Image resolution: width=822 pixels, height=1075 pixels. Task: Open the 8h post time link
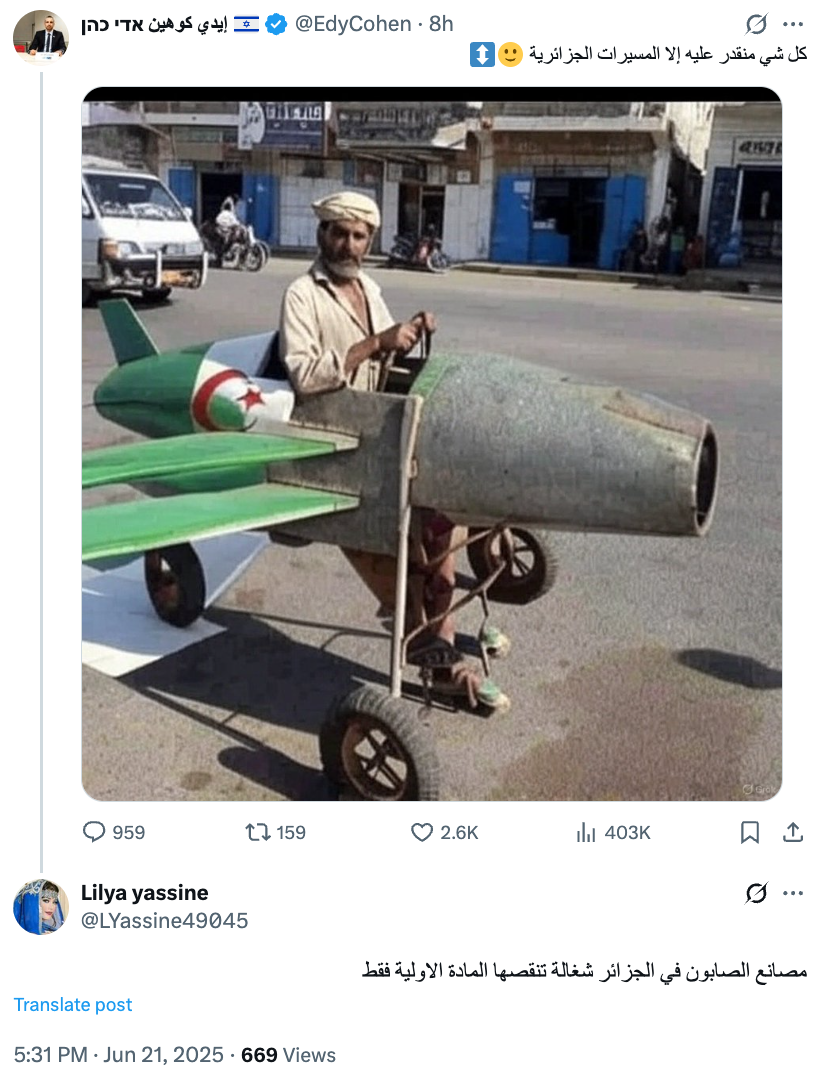pyautogui.click(x=441, y=24)
